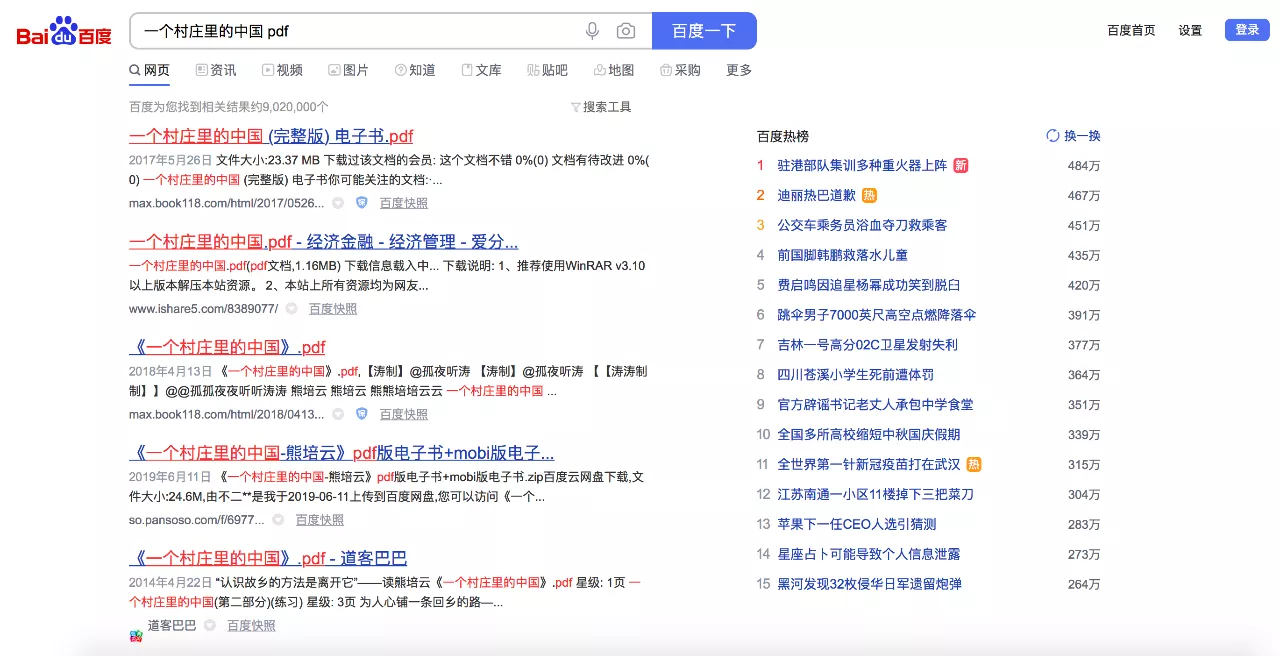This screenshot has height=656, width=1280.
Task: Expand arrow next to so.pansoso.com URL
Action: point(278,520)
